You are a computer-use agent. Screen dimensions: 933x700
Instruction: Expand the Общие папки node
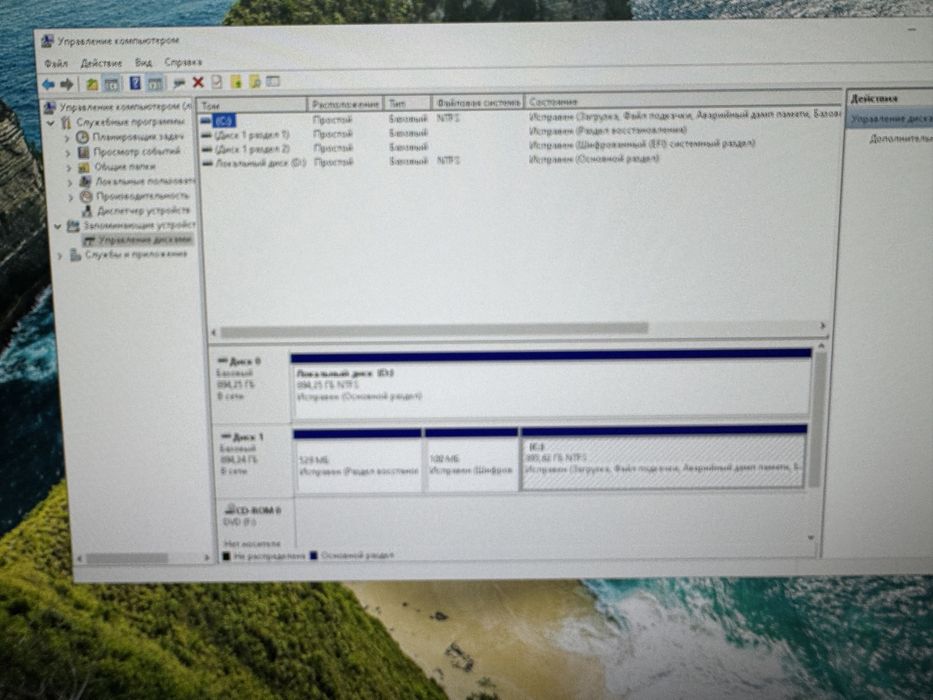[x=68, y=168]
